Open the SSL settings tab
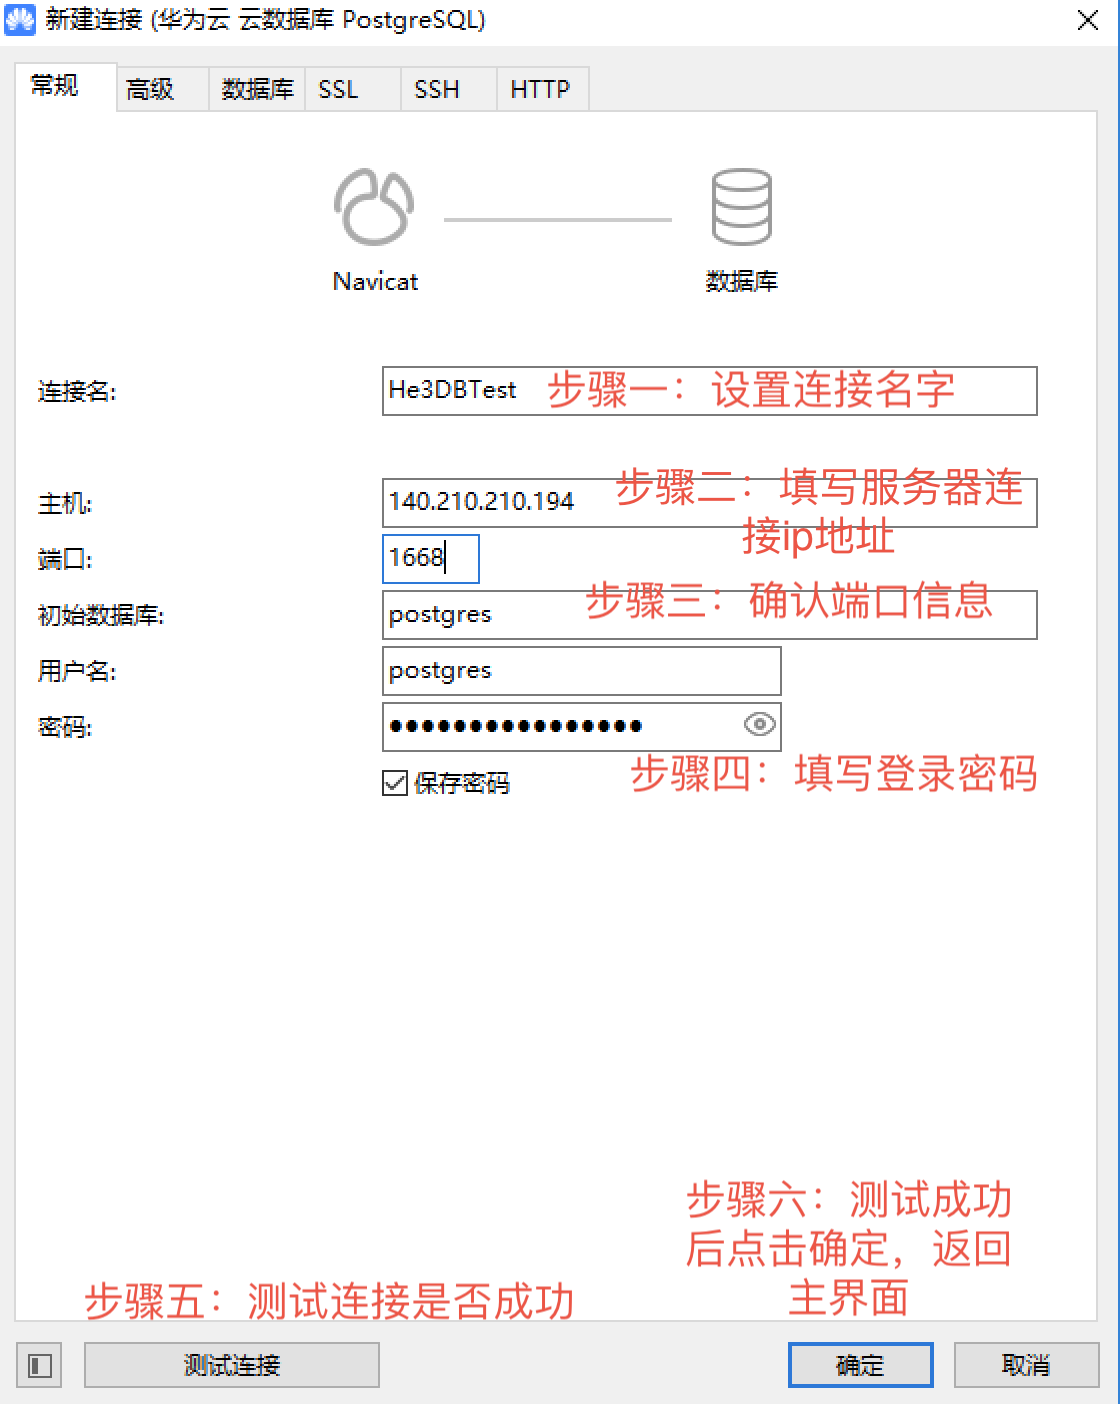This screenshot has height=1404, width=1120. (x=338, y=89)
